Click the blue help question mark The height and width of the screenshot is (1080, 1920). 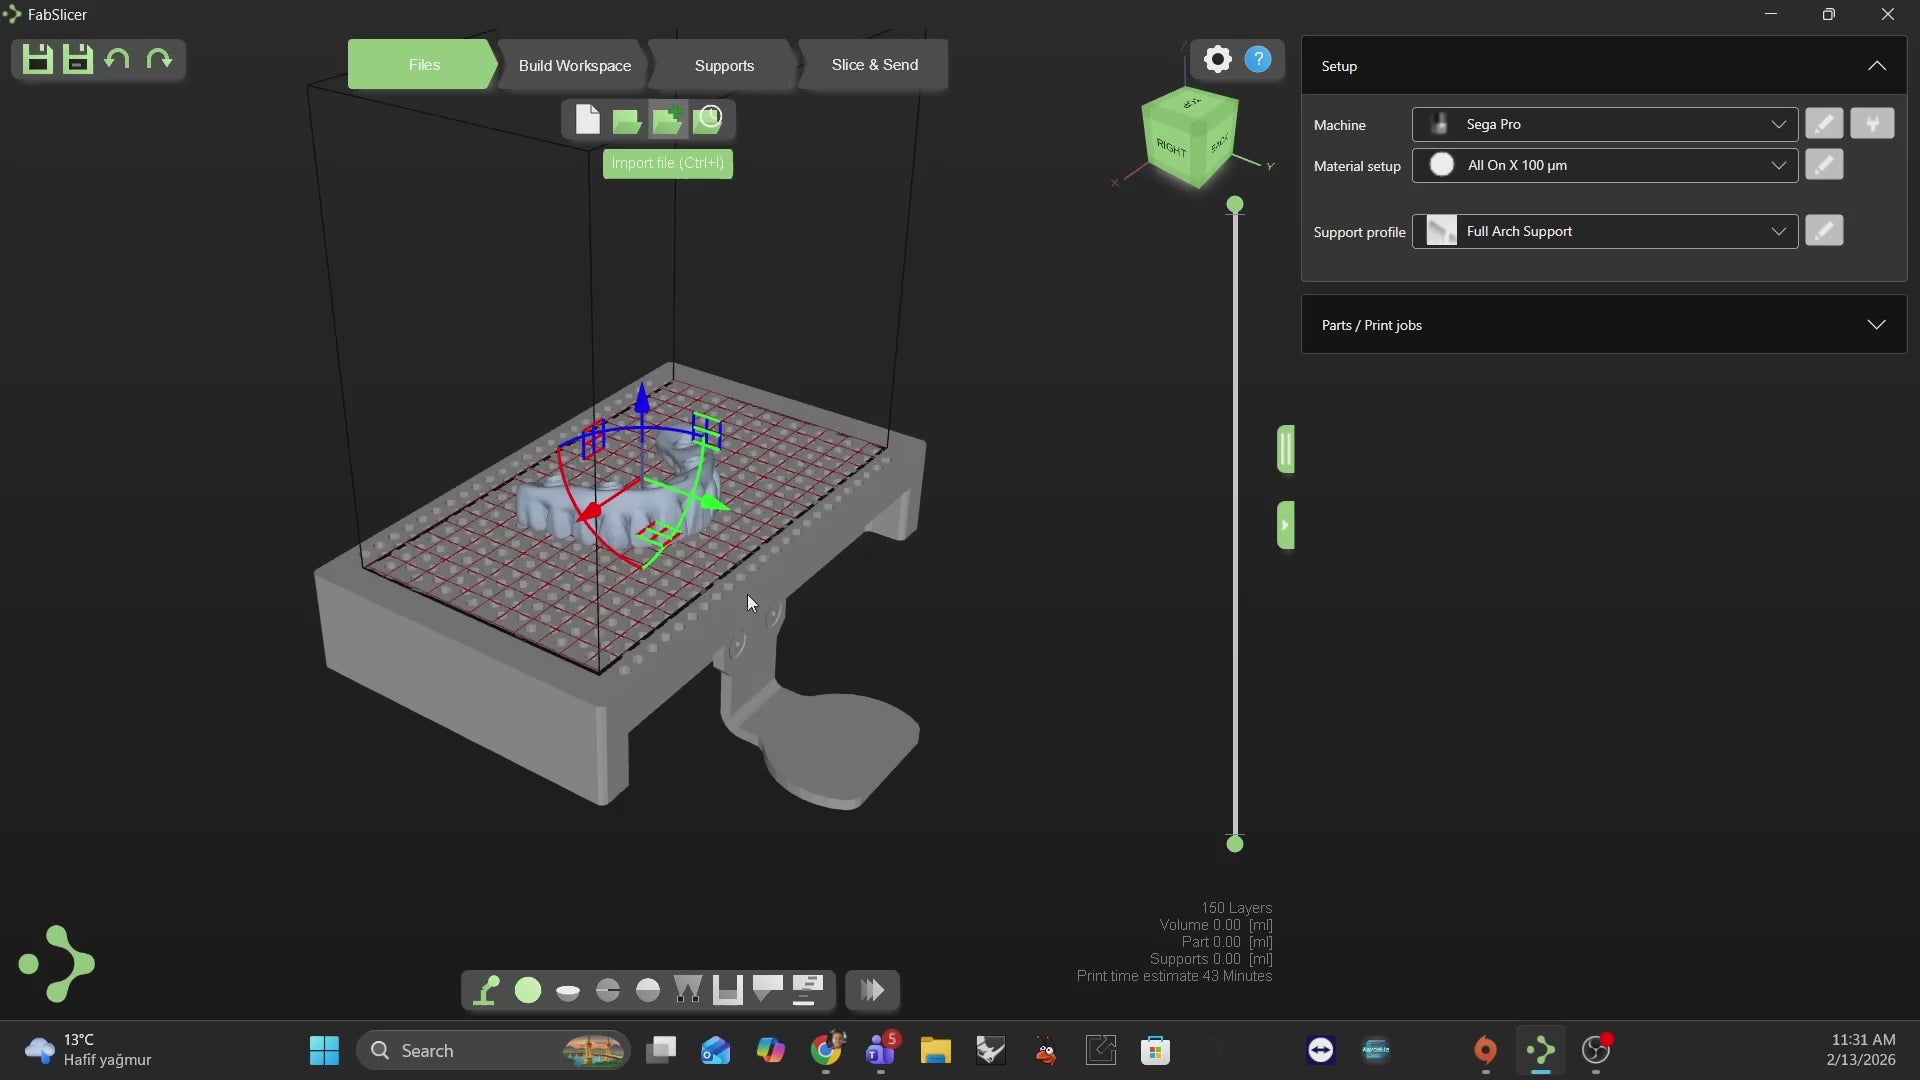pos(1258,60)
